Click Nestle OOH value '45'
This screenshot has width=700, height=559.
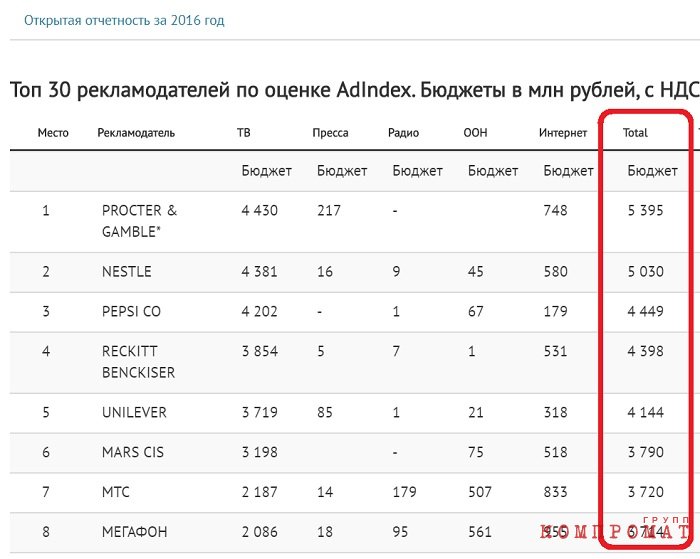pyautogui.click(x=475, y=271)
